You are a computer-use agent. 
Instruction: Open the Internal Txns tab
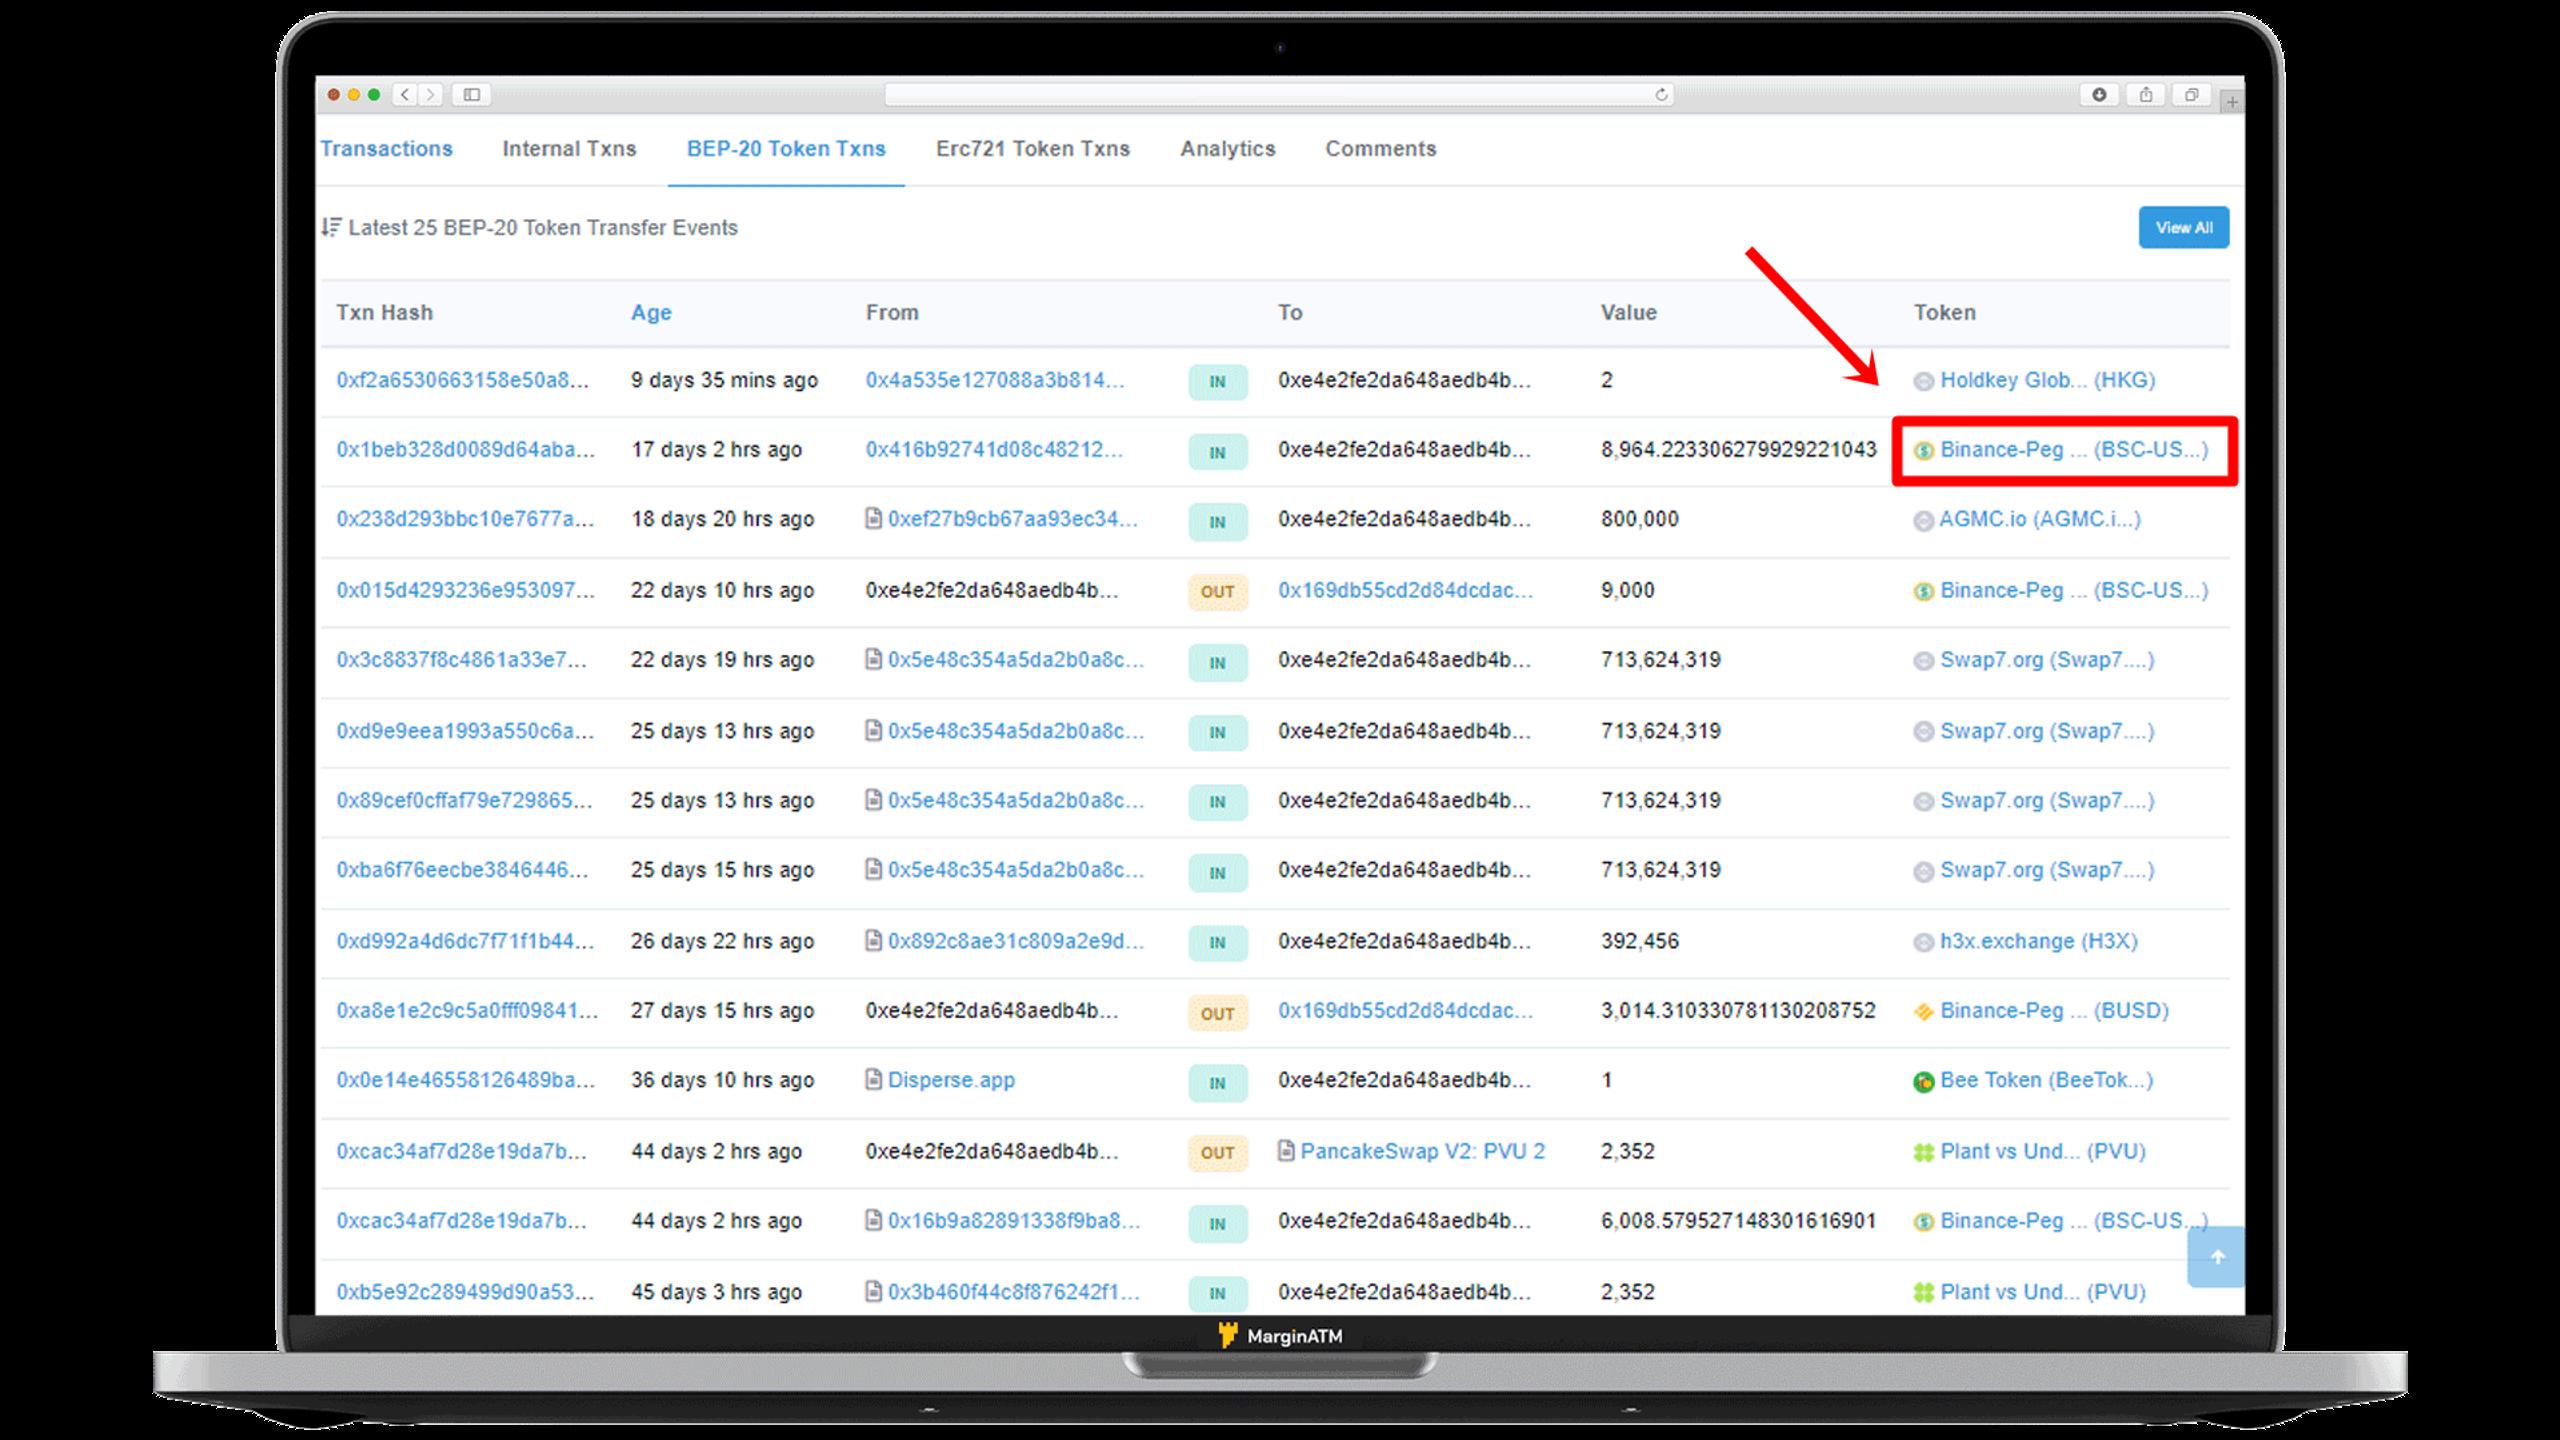[569, 149]
